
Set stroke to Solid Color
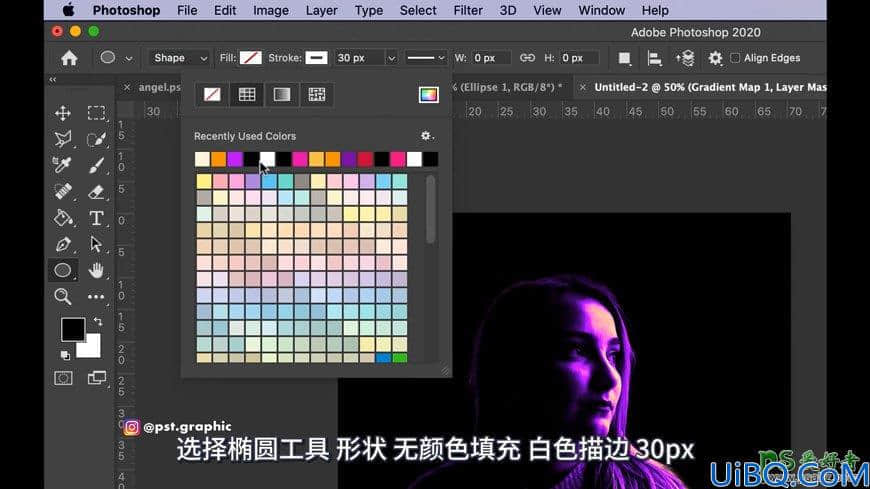coord(247,94)
